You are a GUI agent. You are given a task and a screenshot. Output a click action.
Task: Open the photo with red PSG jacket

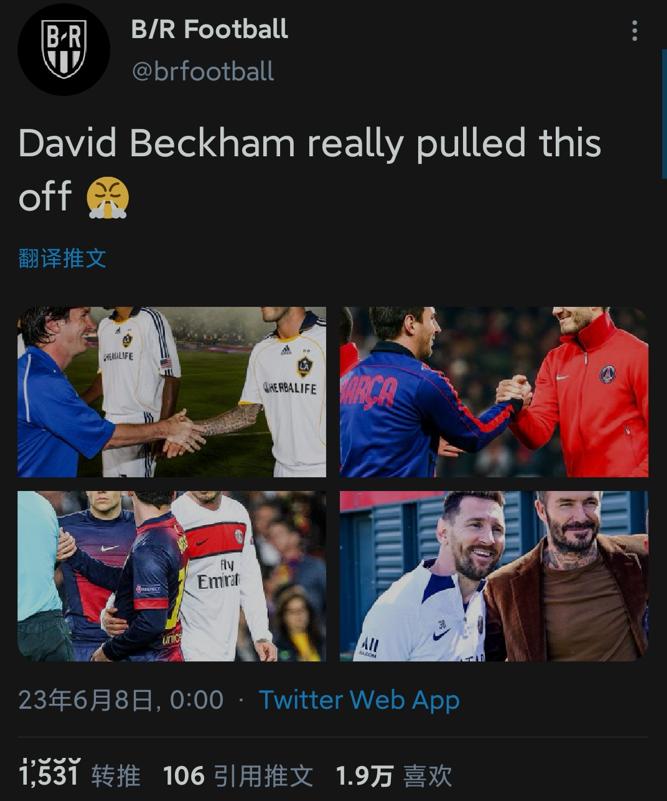click(x=494, y=392)
